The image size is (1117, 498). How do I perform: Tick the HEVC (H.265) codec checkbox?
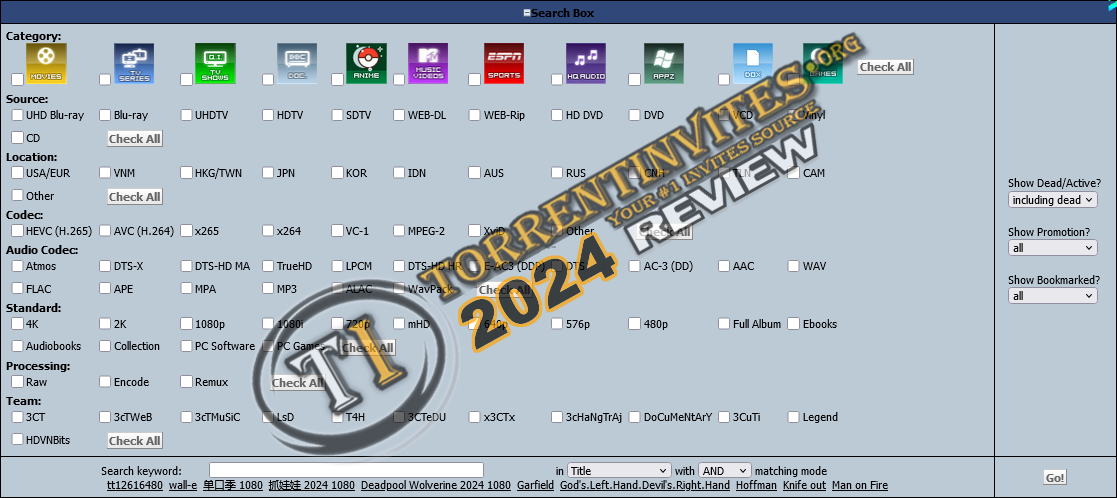[18, 232]
